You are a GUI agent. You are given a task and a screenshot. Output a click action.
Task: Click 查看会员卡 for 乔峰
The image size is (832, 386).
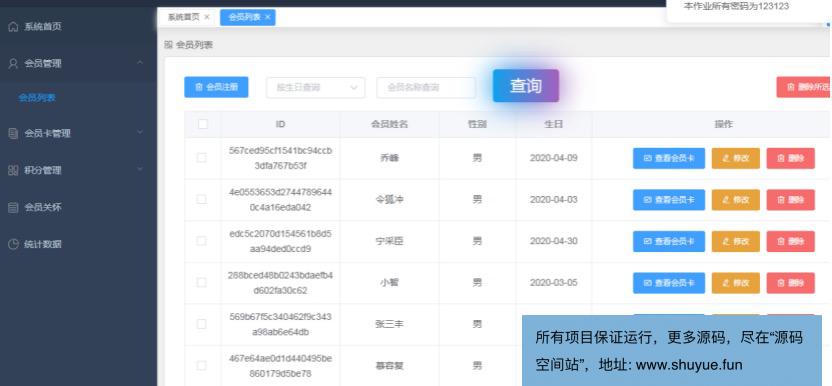669,158
